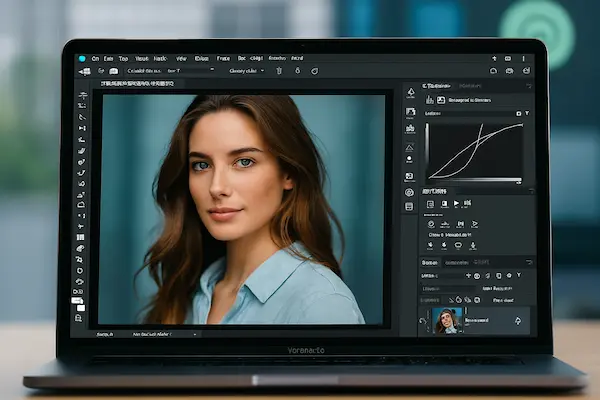Click the tag-shaped icon in the options bar
Image resolution: width=600 pixels, height=400 pixels.
[x=315, y=71]
